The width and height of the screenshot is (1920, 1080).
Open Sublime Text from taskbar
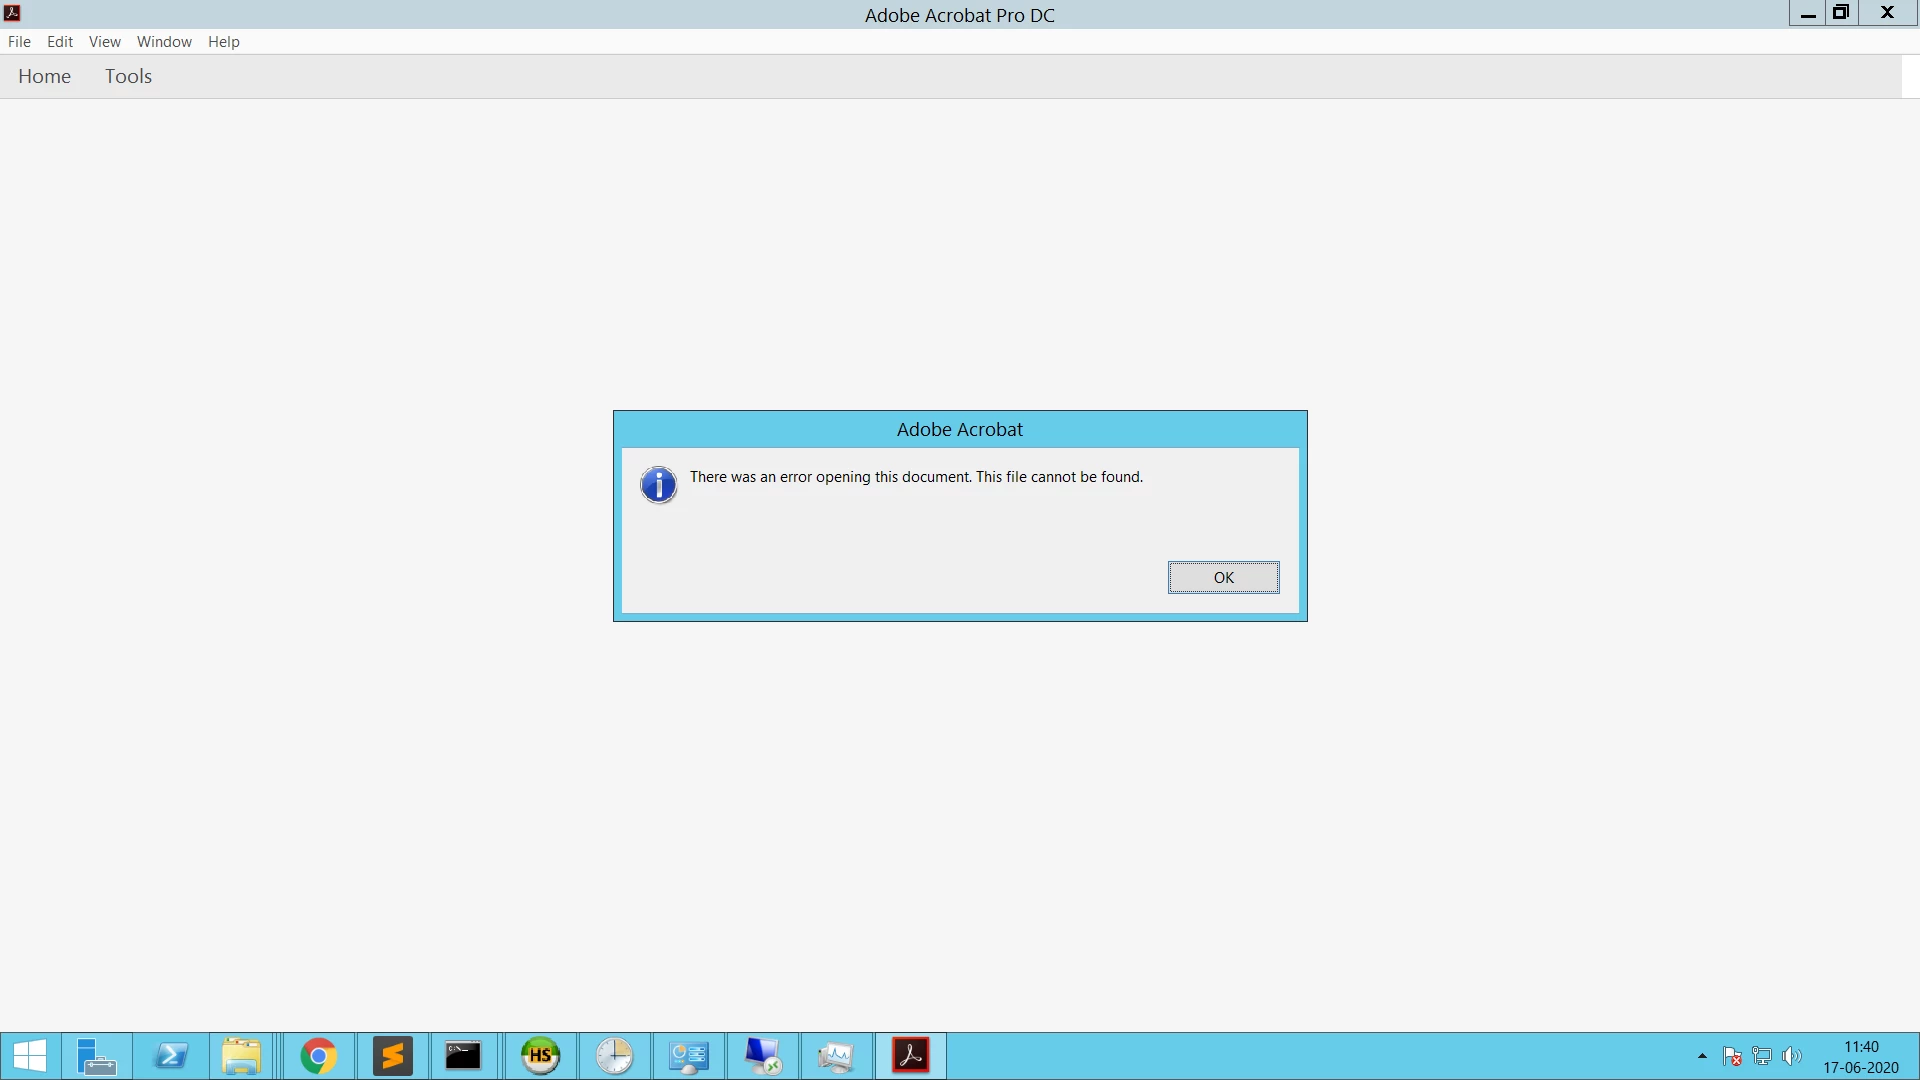pyautogui.click(x=393, y=1056)
